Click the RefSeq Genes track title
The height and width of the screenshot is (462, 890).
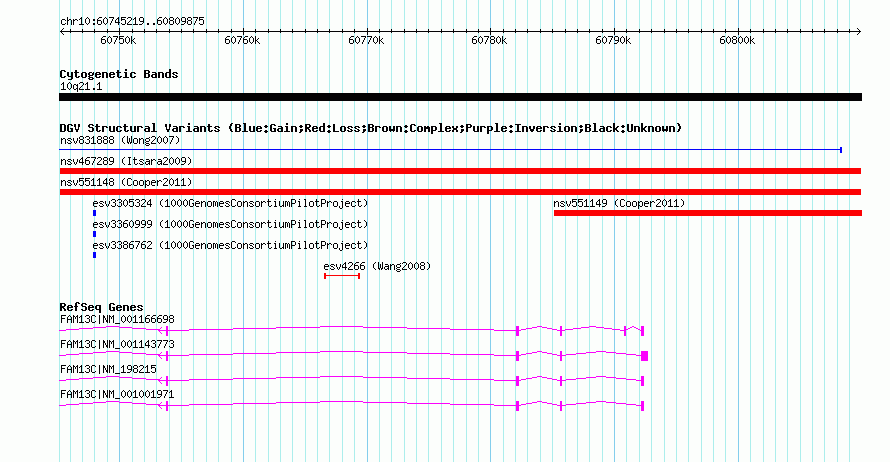click(x=101, y=307)
